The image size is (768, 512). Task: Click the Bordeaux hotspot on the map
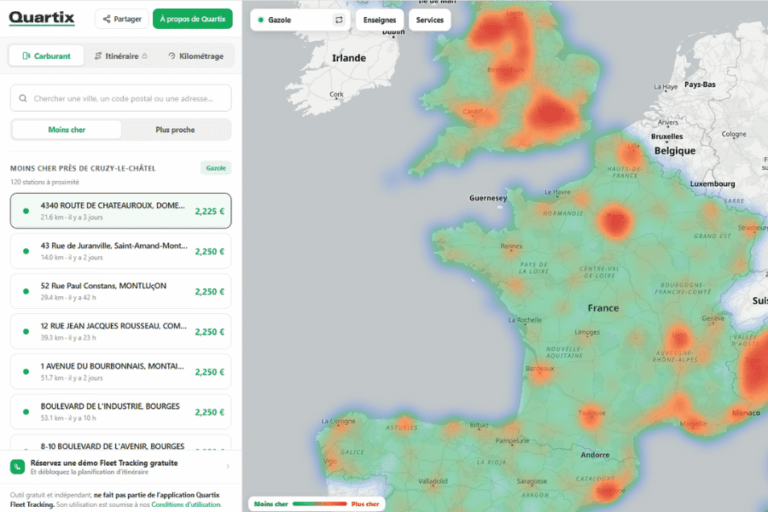(x=540, y=370)
